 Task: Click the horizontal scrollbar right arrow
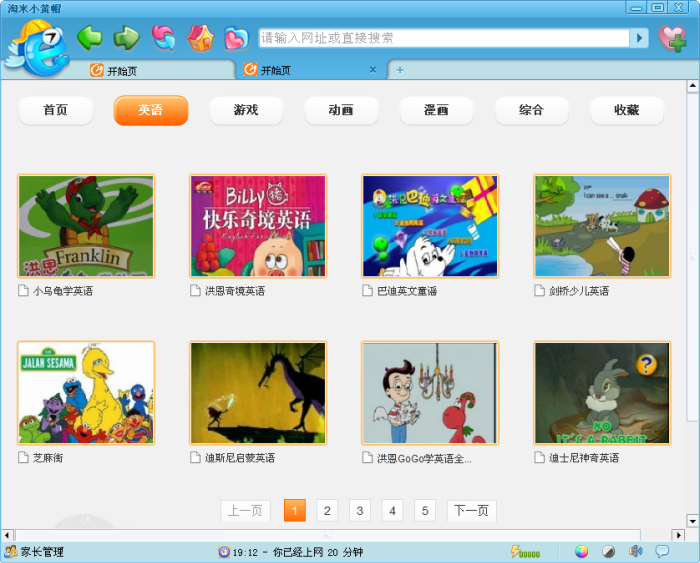(x=679, y=535)
